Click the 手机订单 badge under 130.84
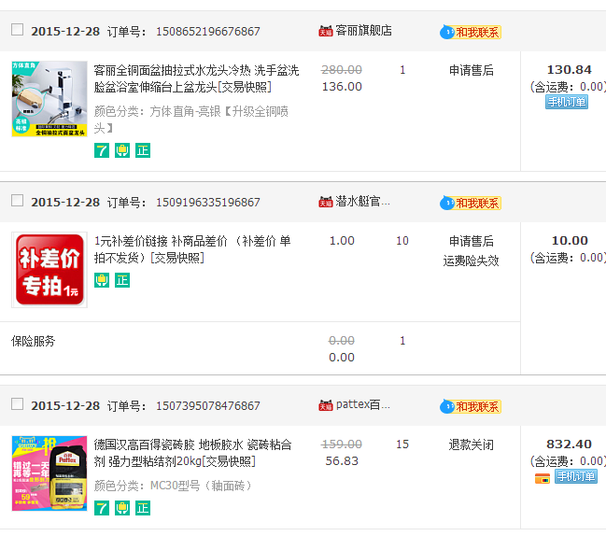606x536 pixels. pos(566,102)
